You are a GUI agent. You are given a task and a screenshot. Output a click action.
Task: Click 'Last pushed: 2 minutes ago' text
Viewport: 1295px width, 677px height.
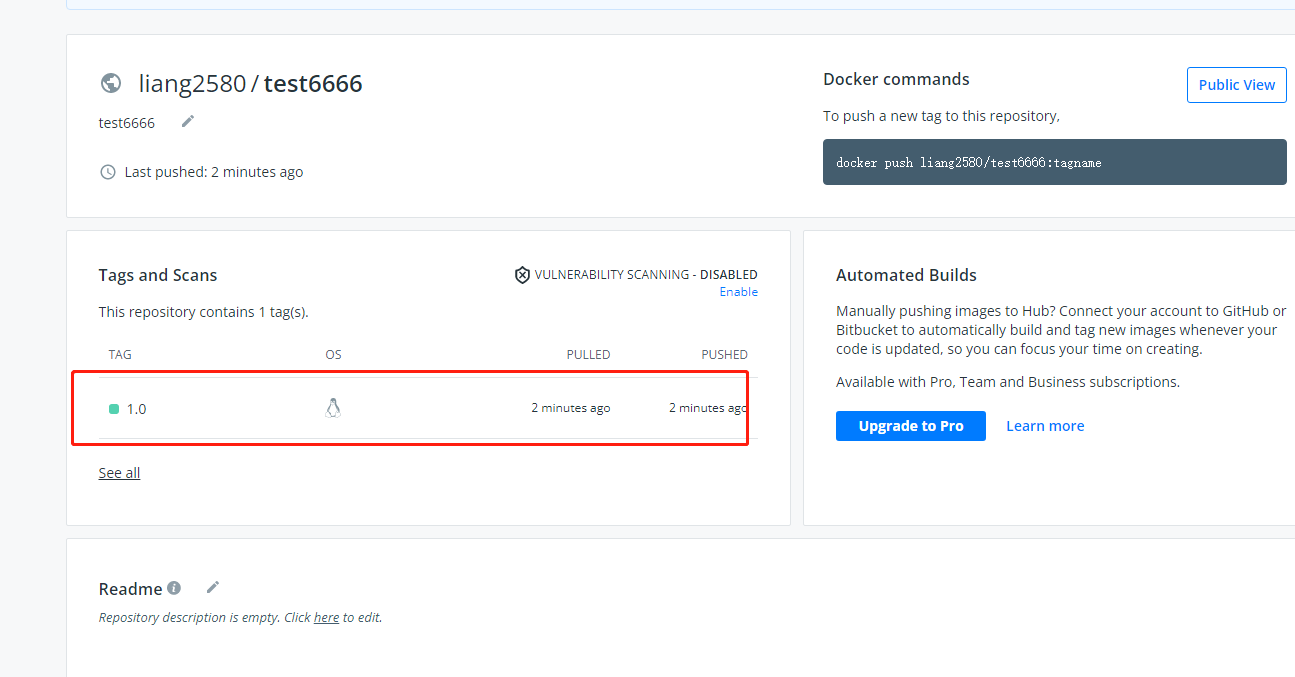click(214, 172)
